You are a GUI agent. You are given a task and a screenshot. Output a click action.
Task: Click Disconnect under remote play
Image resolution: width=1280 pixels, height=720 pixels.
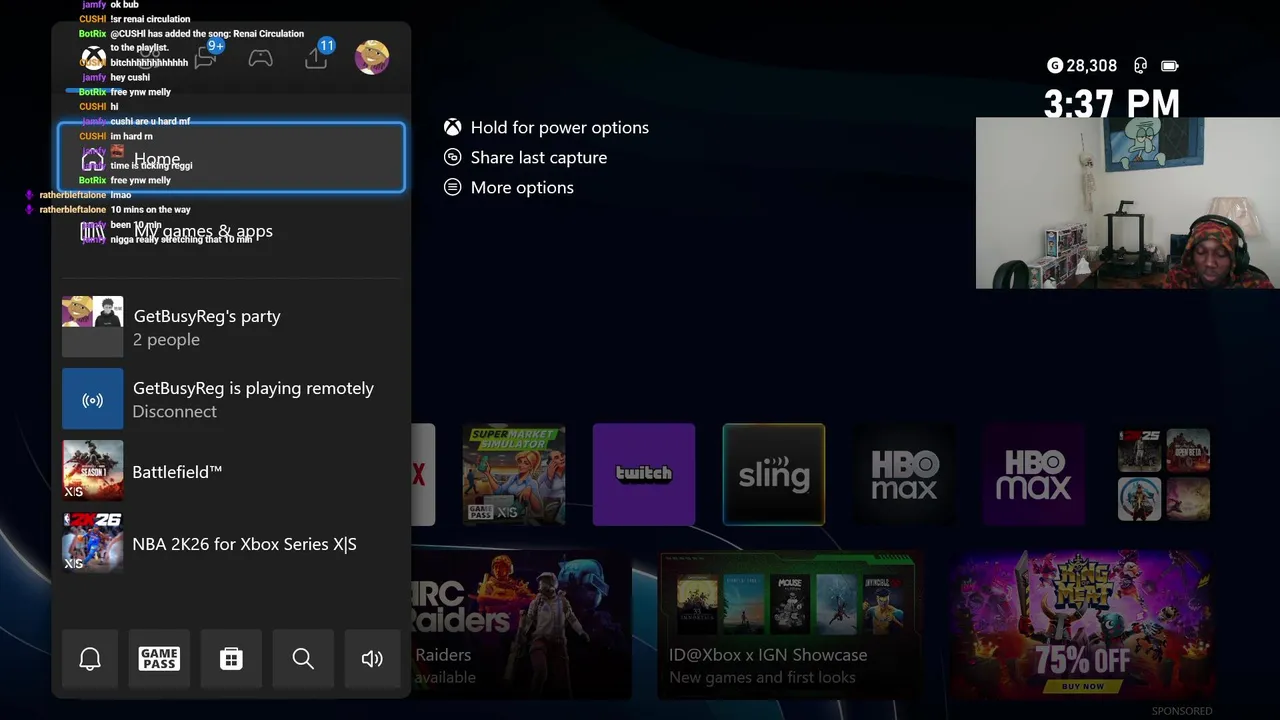point(174,412)
